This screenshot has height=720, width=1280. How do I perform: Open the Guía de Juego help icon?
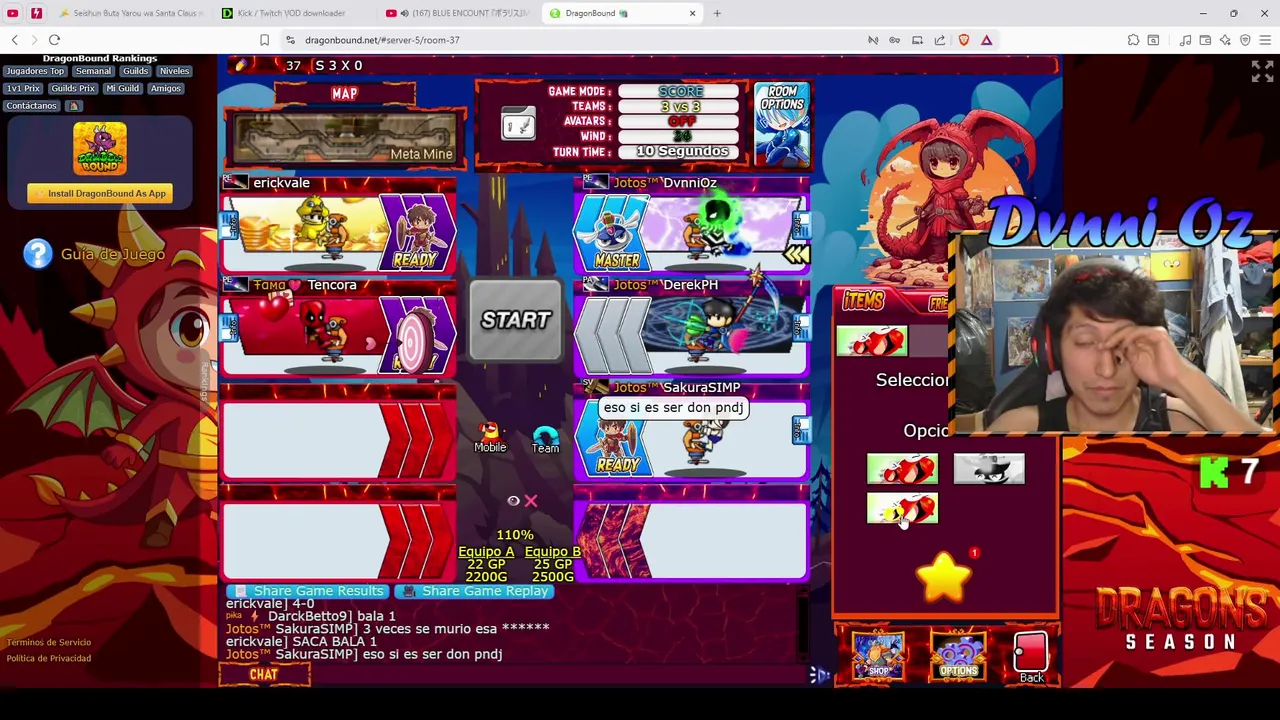coord(37,254)
